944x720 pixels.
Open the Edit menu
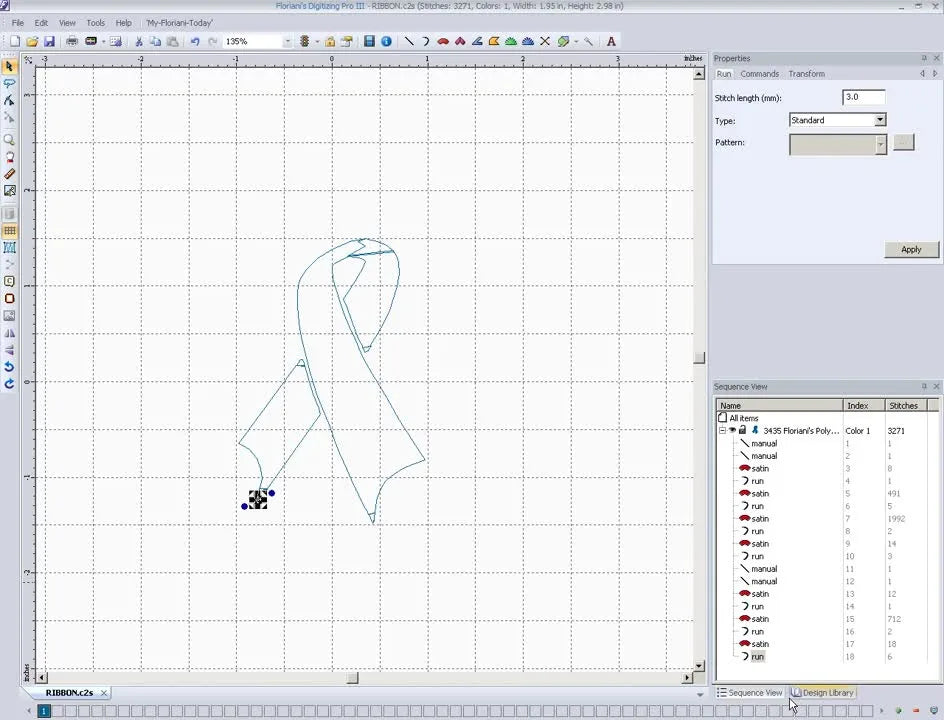pos(41,23)
